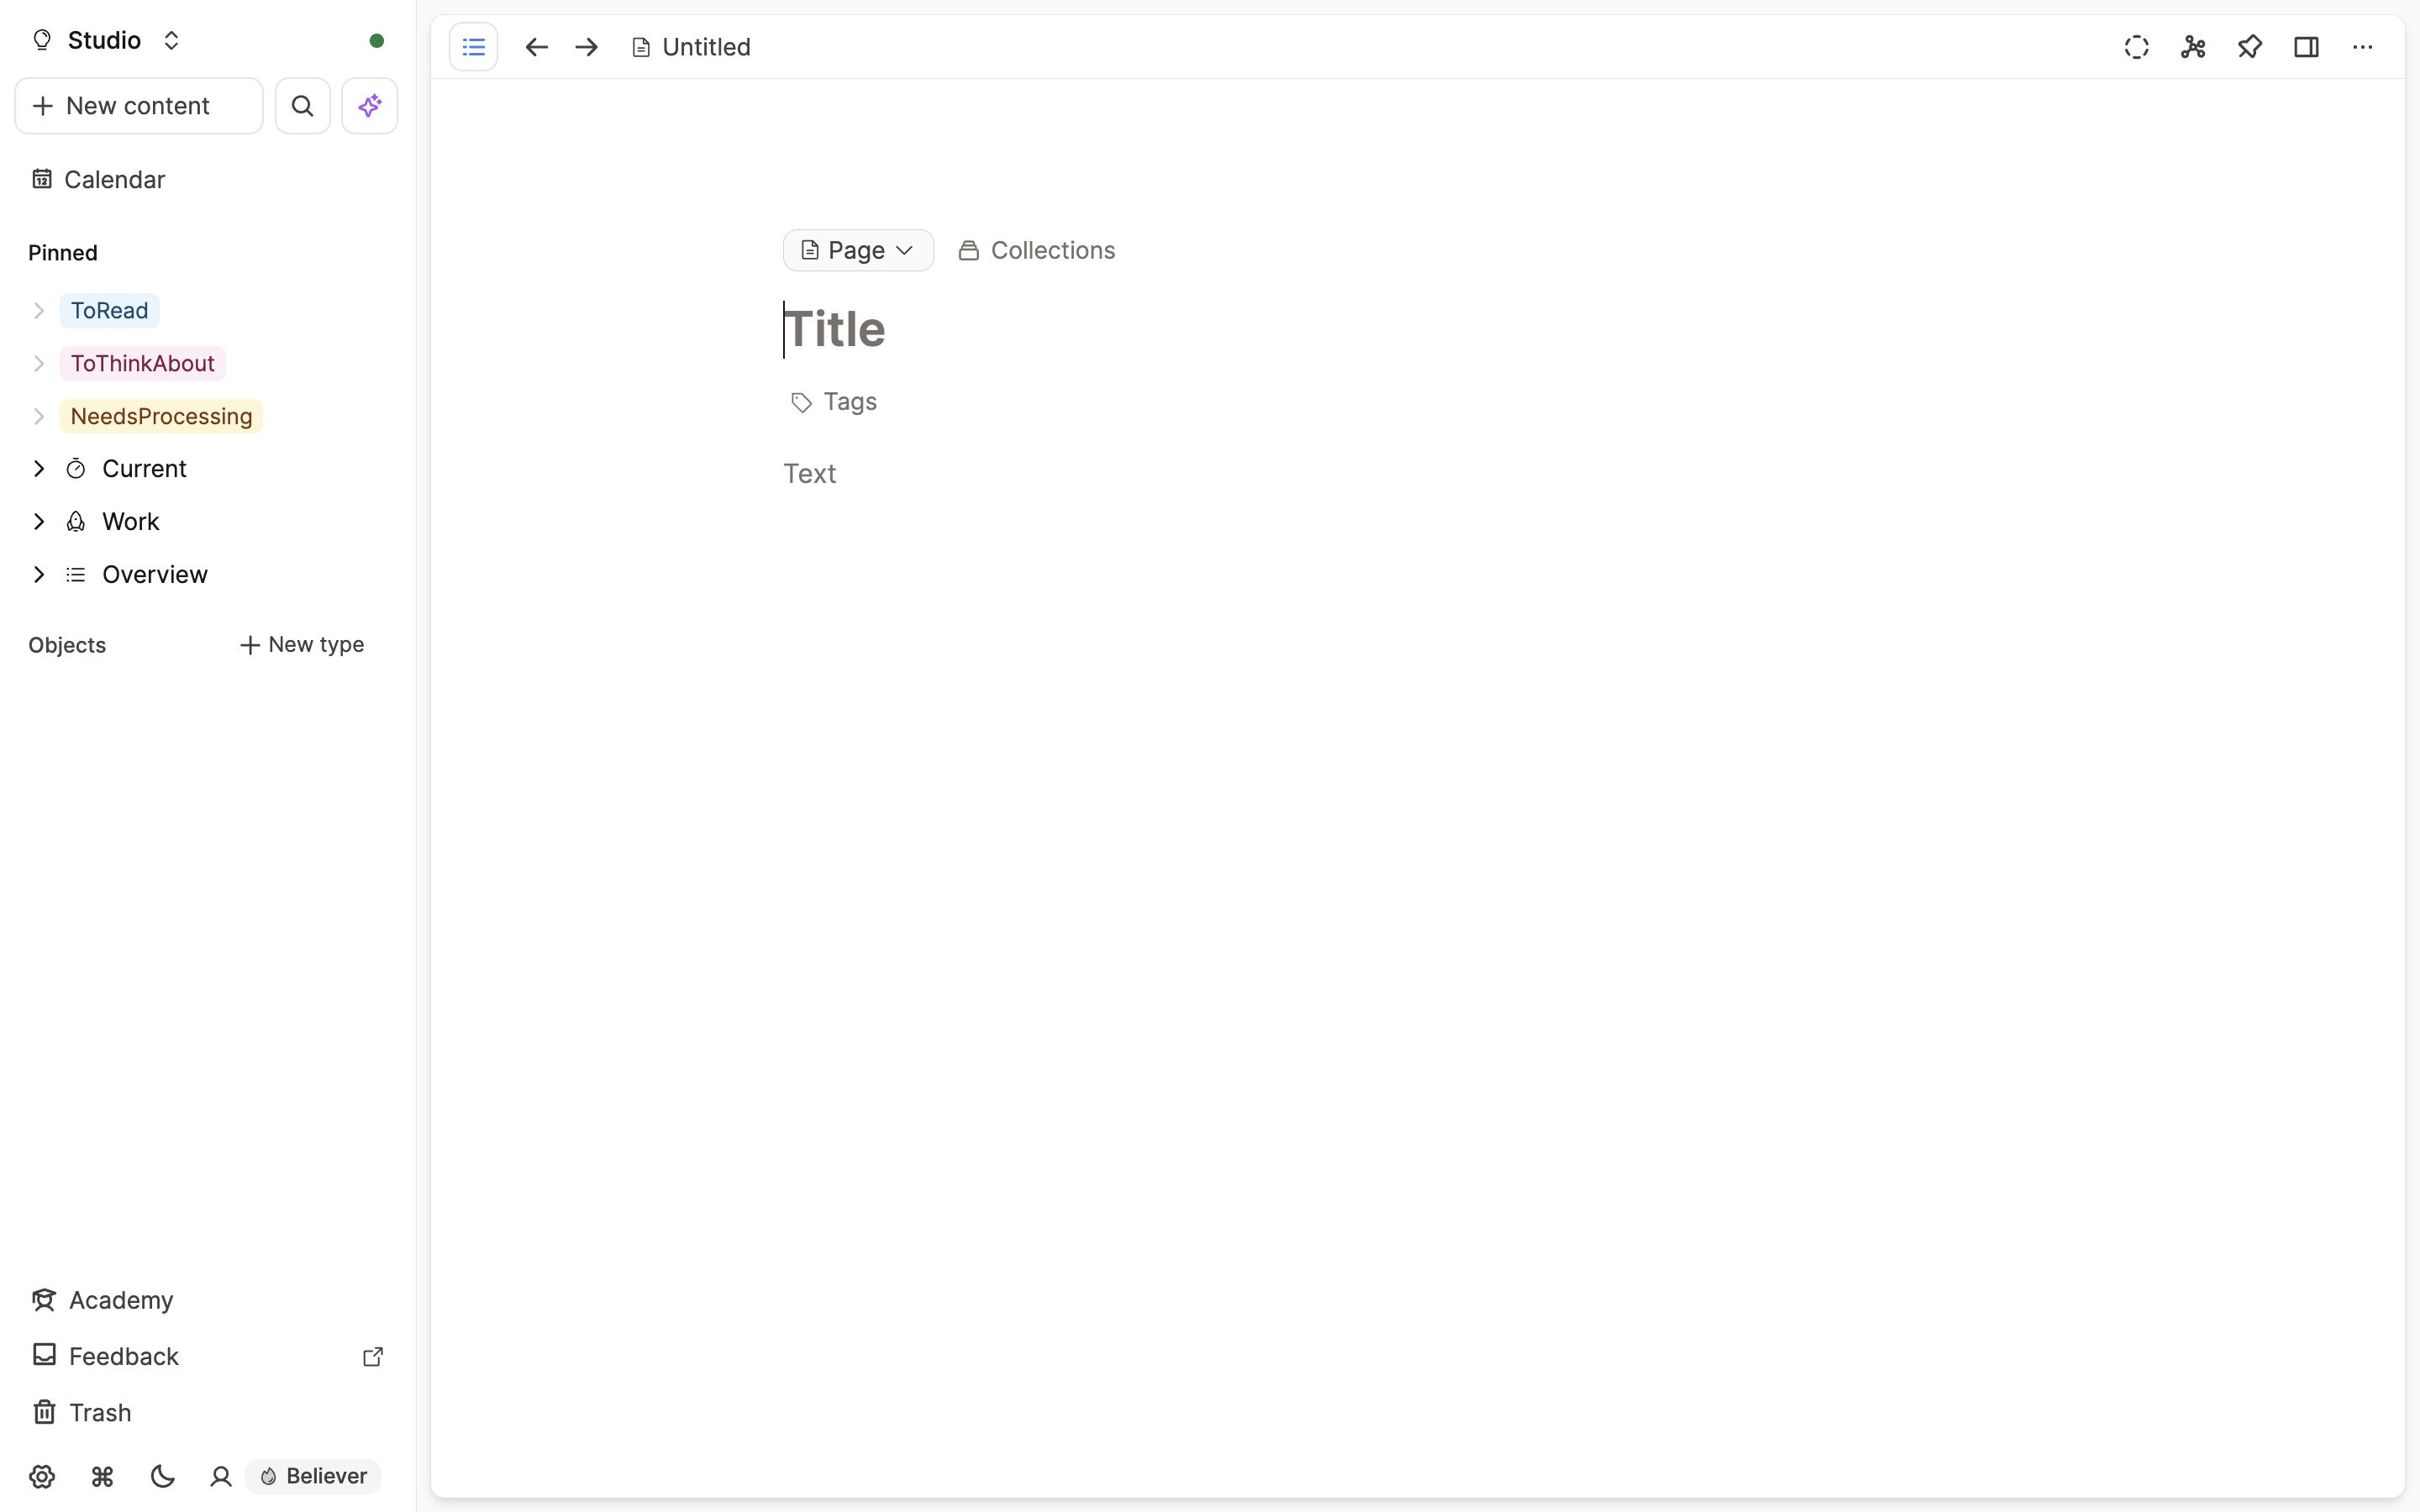Open the account profile icon
This screenshot has height=1512, width=2420.
pos(221,1476)
